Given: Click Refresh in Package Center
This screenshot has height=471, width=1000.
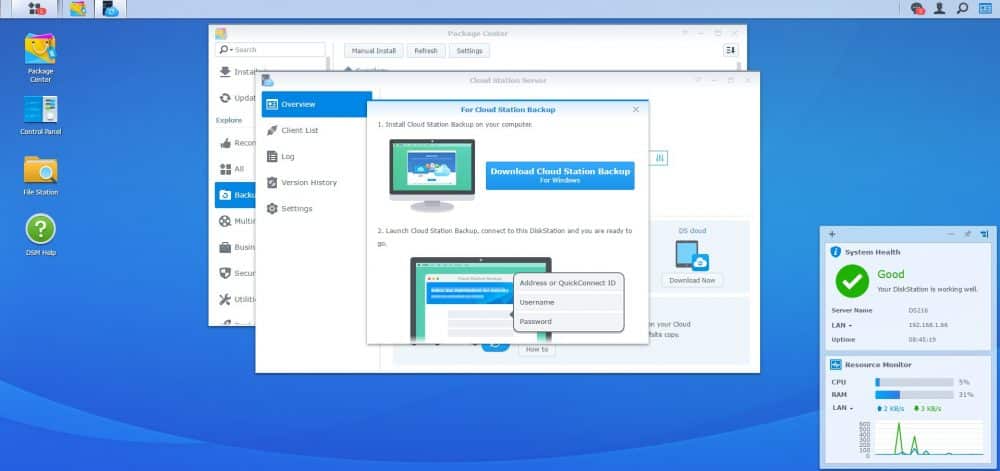Looking at the screenshot, I should tap(426, 51).
